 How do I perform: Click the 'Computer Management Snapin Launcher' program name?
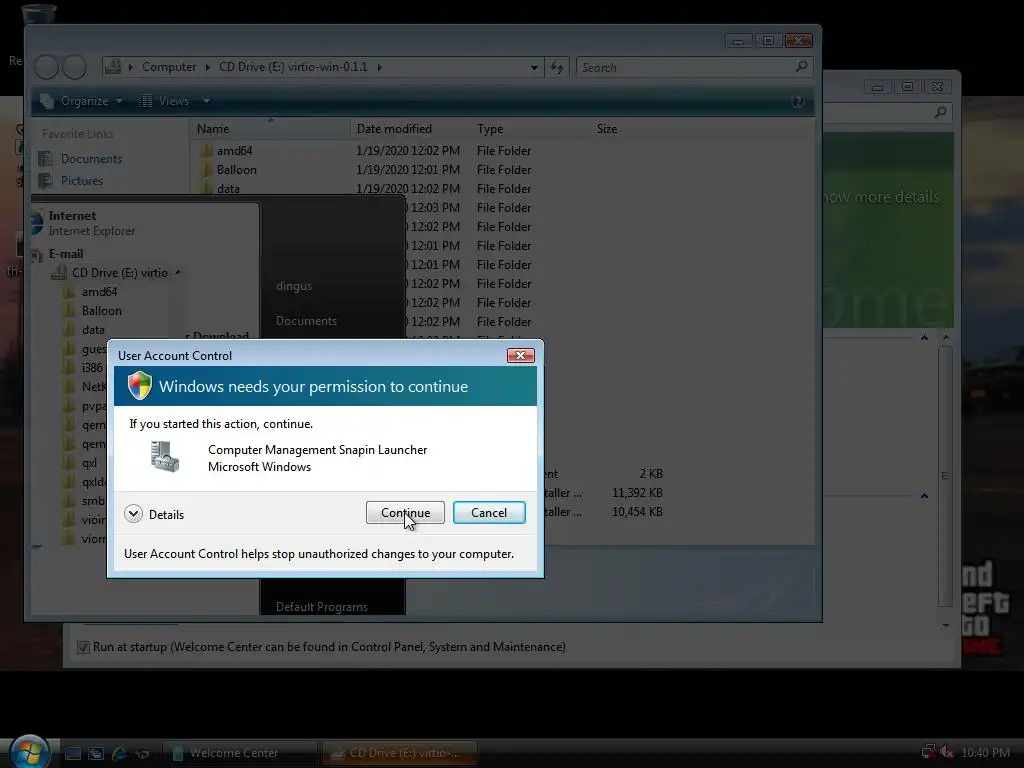click(x=317, y=450)
